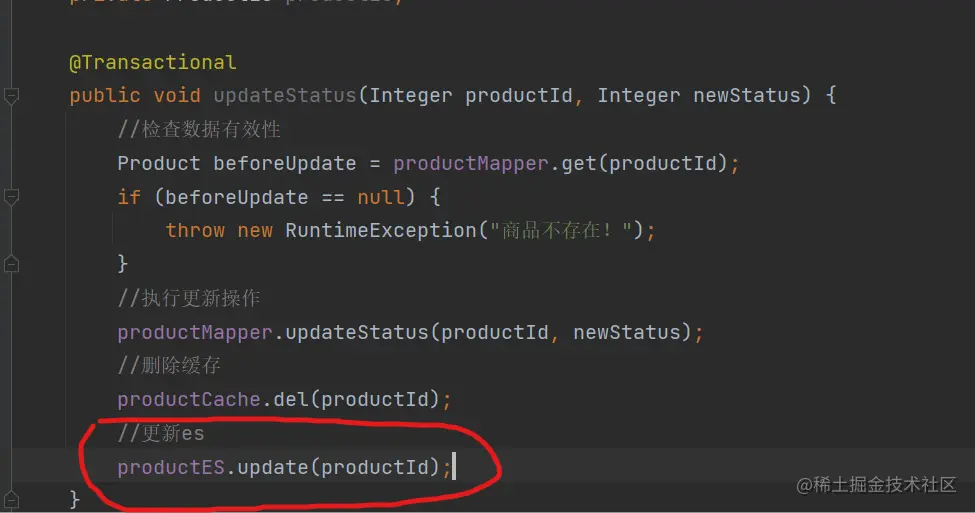Click the newStatus parameter in method signature
This screenshot has height=513, width=975.
point(747,96)
